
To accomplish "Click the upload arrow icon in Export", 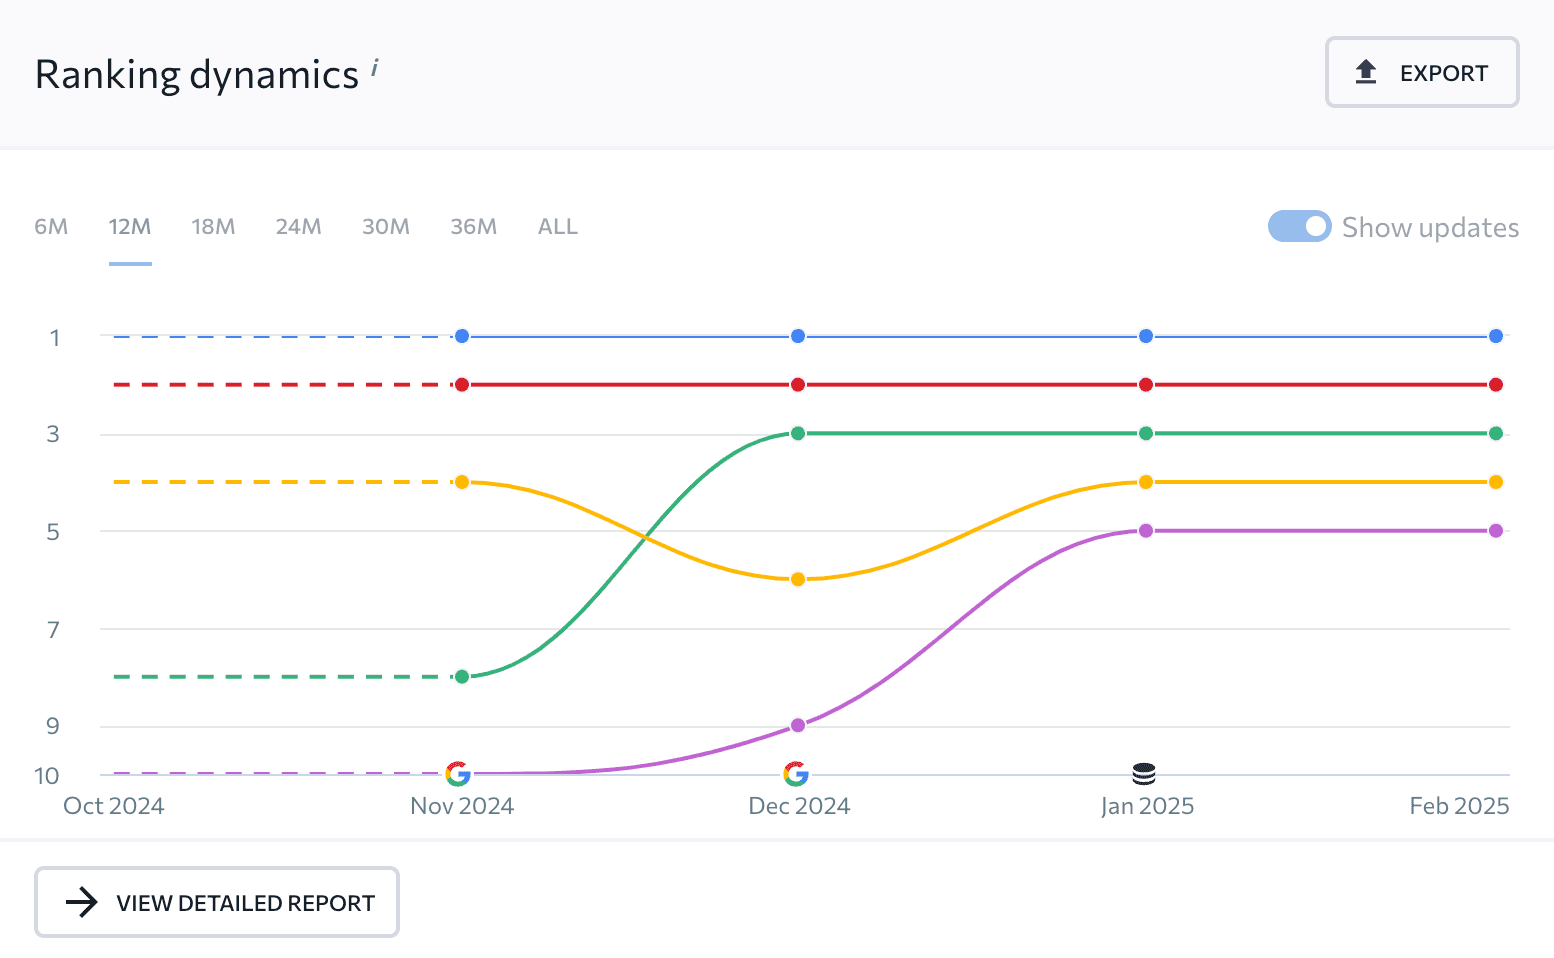I will [x=1366, y=72].
